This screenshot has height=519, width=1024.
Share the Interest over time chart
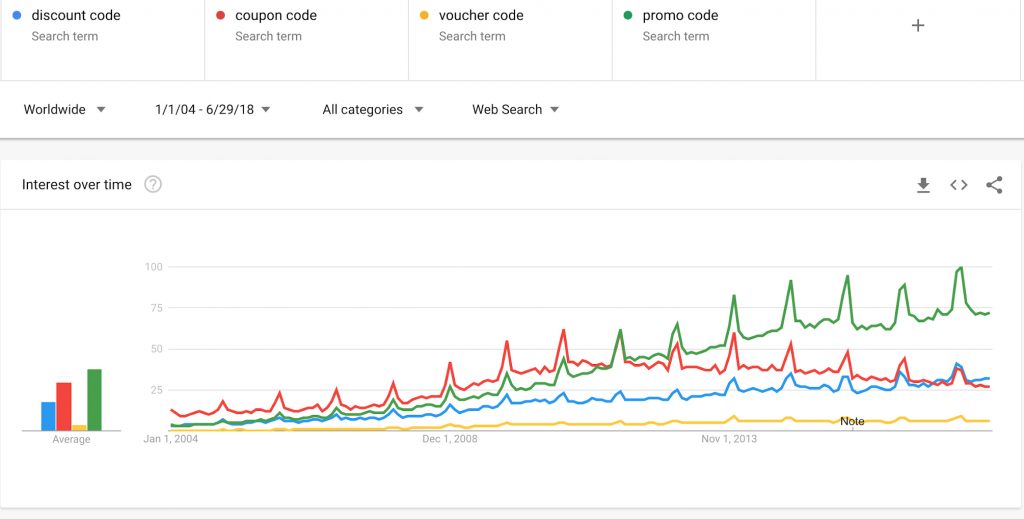994,185
